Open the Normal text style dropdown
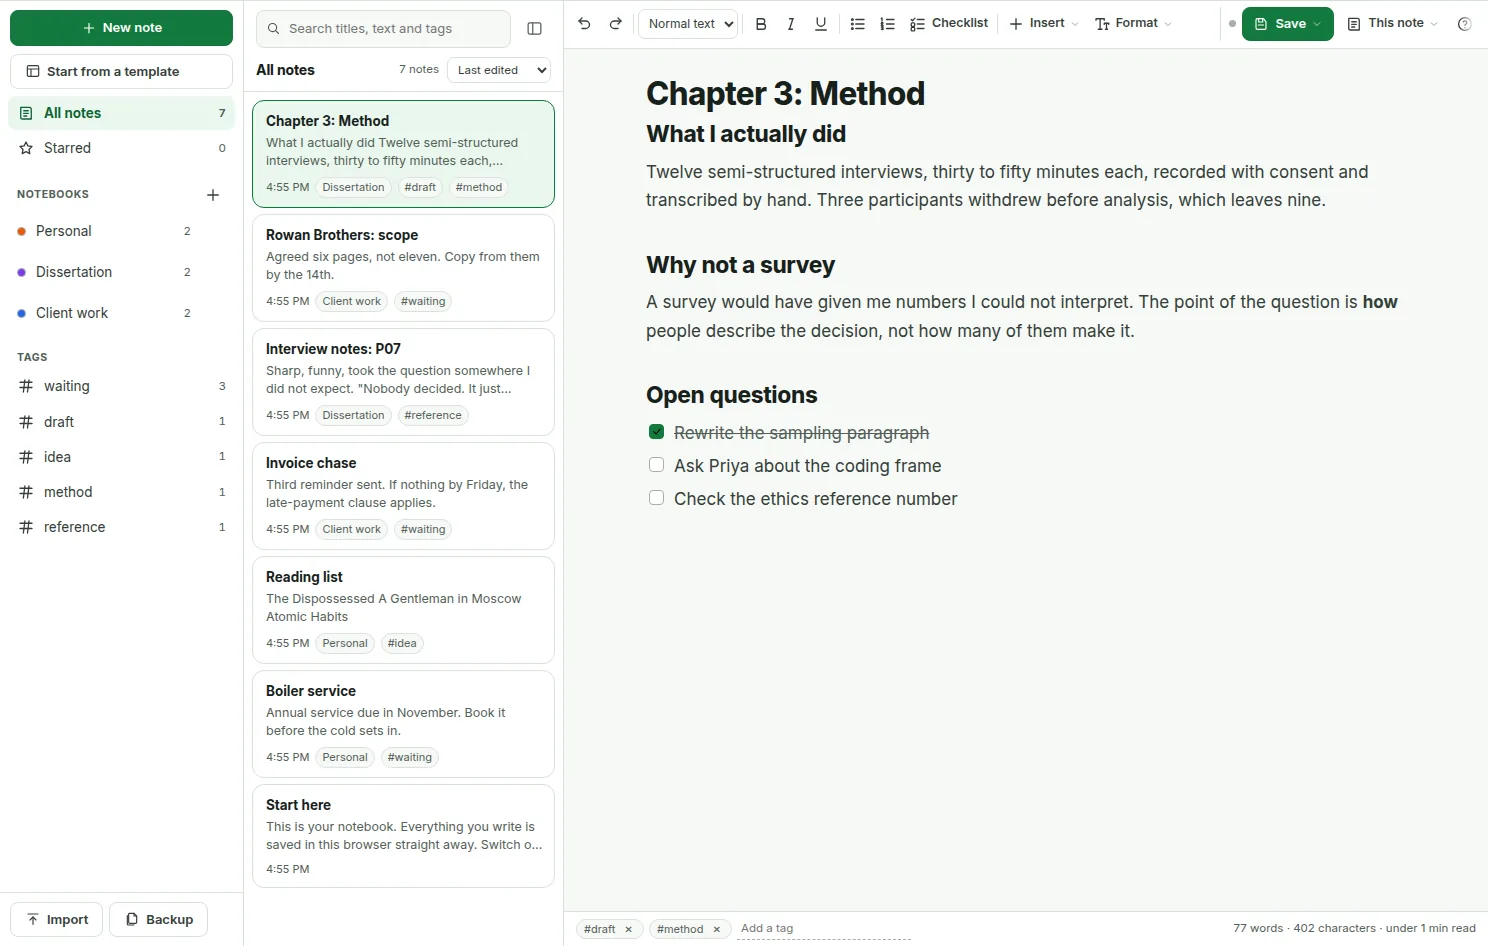Viewport: 1488px width, 946px height. click(688, 24)
